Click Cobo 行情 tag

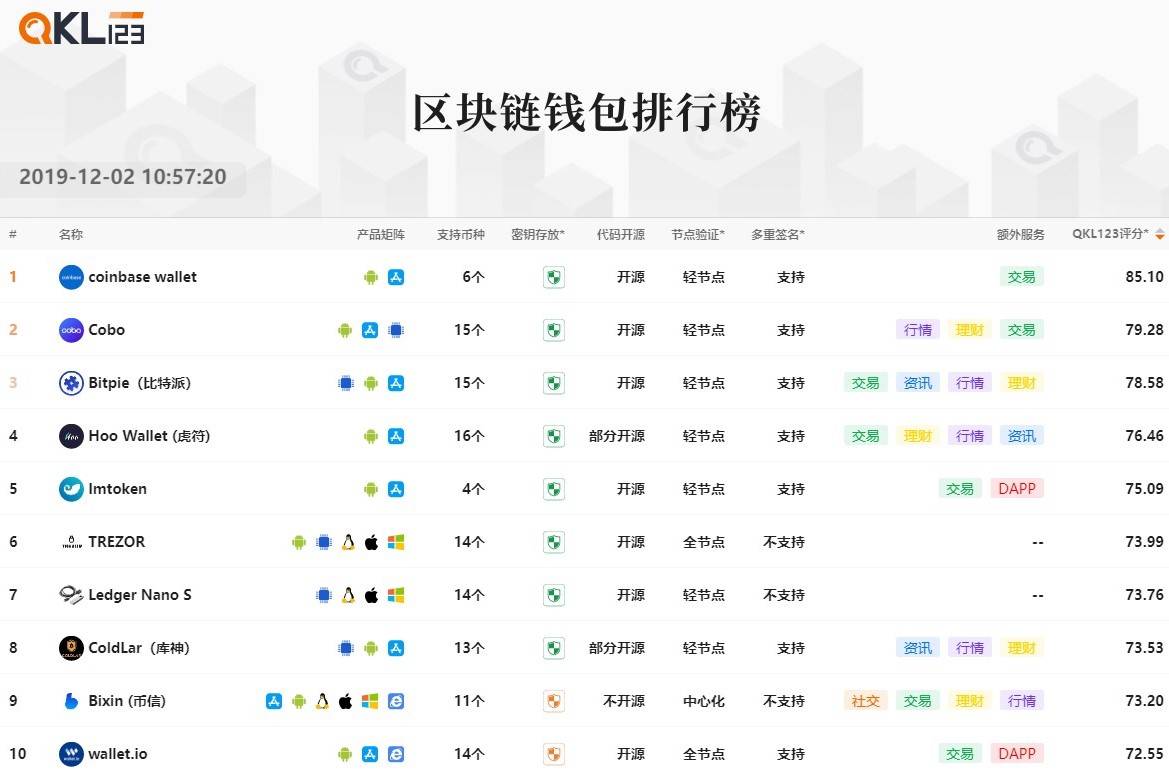coord(918,330)
